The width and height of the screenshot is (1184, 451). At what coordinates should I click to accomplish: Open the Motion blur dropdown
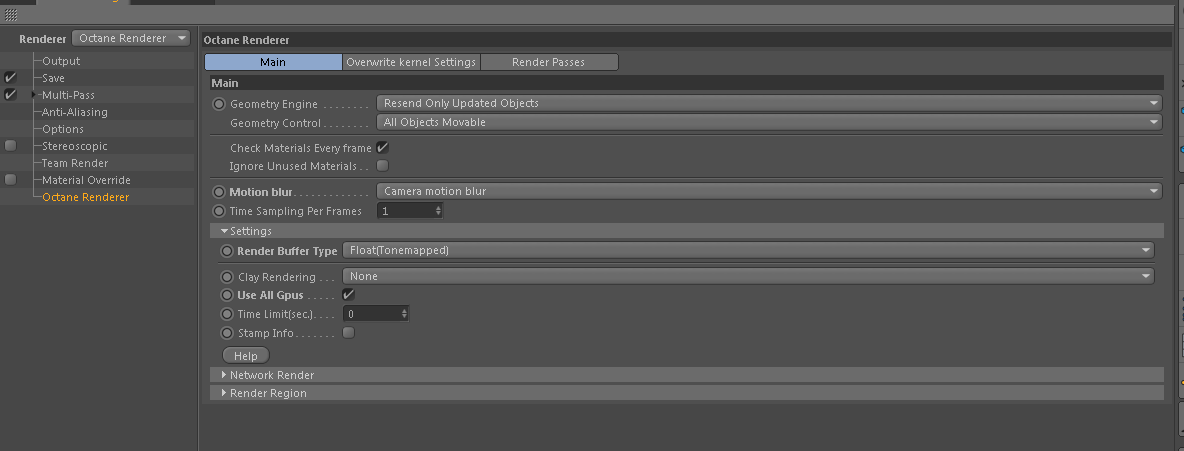point(769,192)
